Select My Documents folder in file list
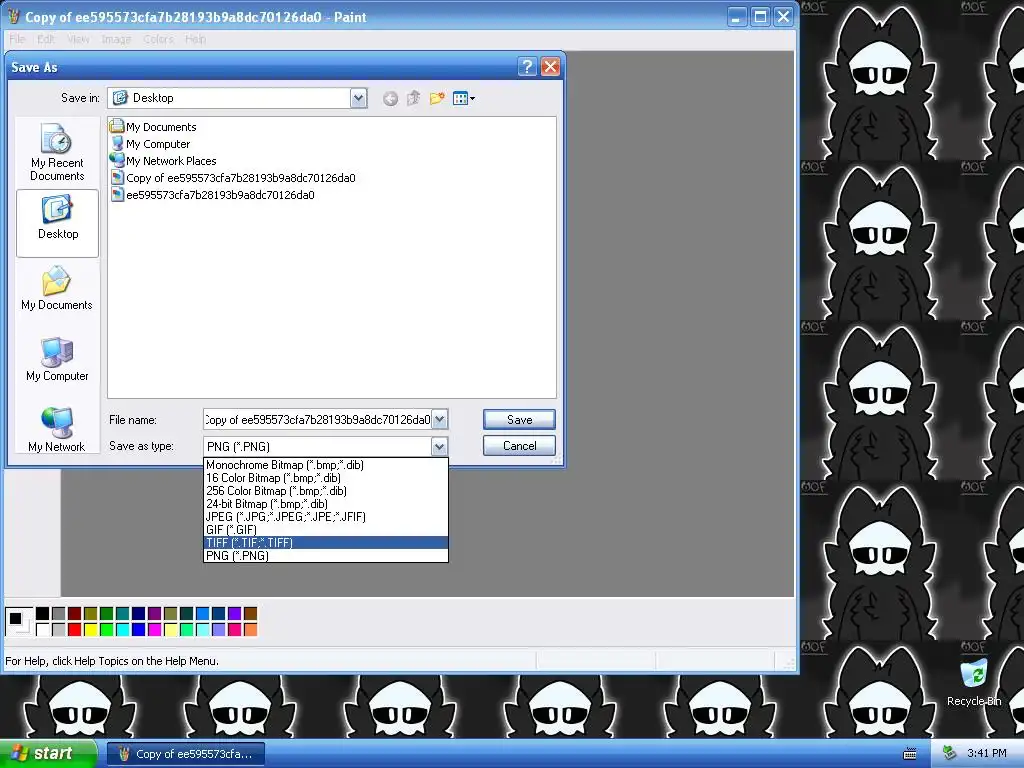This screenshot has height=768, width=1024. point(154,127)
